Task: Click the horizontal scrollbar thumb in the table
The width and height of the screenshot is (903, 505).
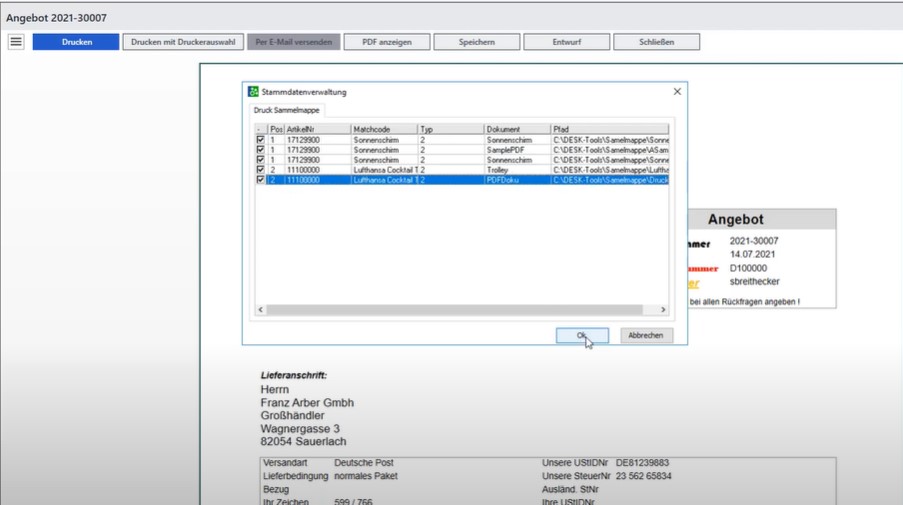Action: (454, 310)
